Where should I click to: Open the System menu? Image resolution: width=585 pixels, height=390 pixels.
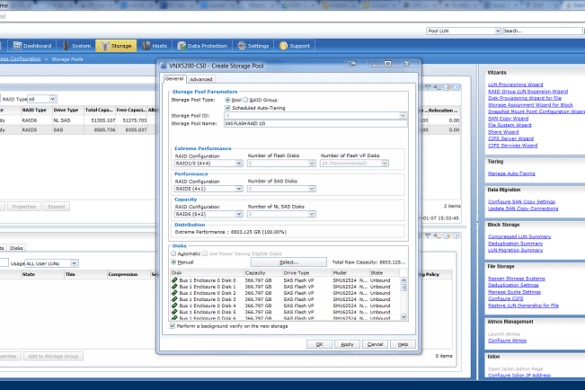76,46
